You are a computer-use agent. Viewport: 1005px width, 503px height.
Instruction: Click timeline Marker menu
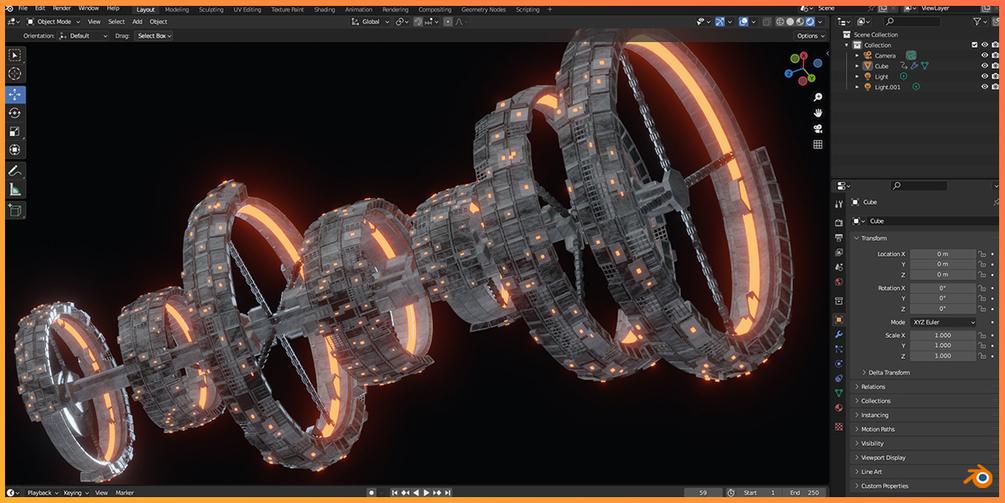click(124, 493)
